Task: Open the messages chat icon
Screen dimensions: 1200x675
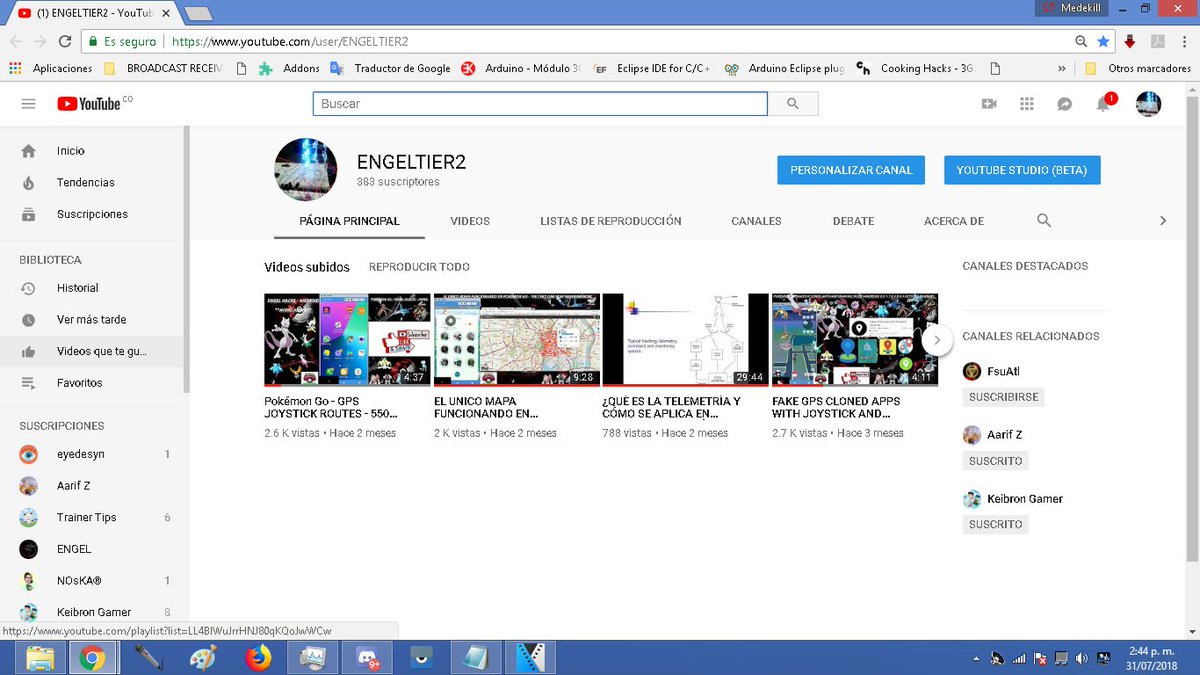Action: coord(1065,104)
